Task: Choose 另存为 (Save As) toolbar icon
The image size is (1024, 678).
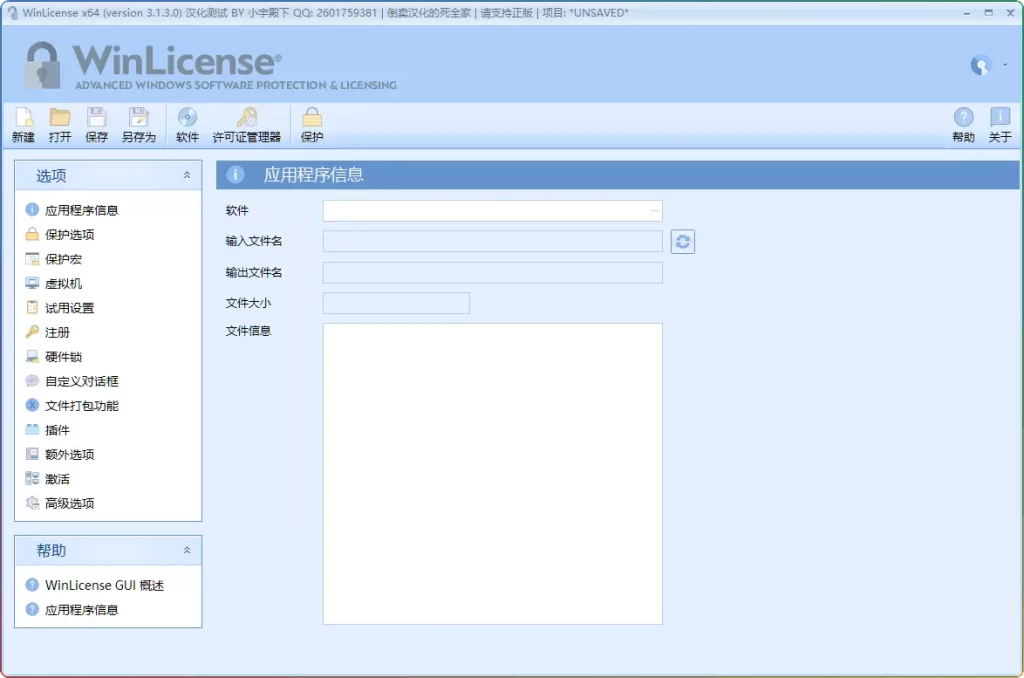Action: click(x=138, y=125)
